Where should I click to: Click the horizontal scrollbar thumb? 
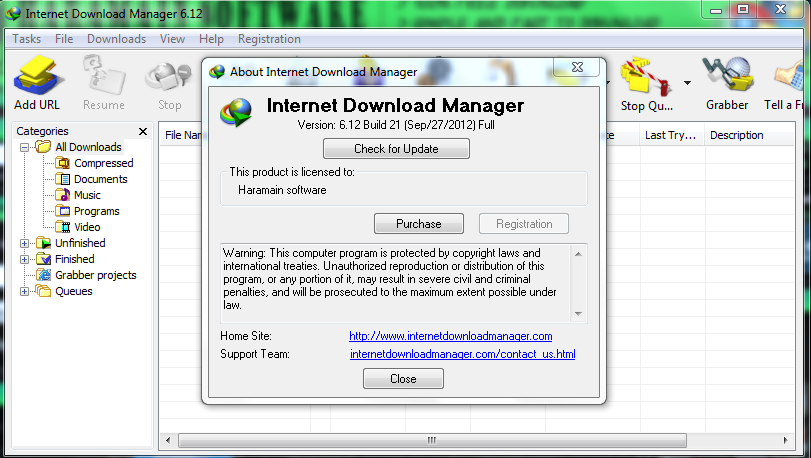tap(432, 440)
